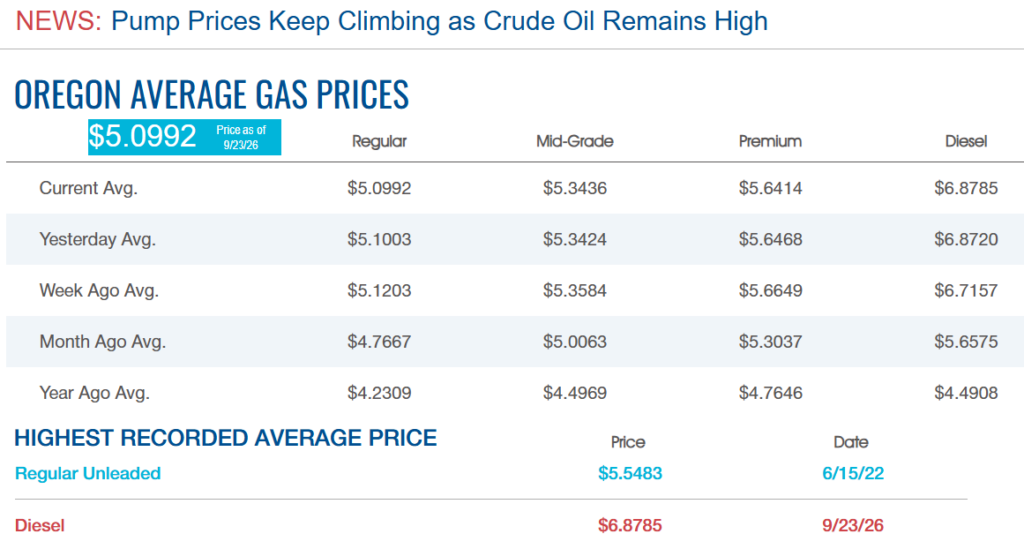
Task: Select the Mid-Grade column header
Action: point(575,141)
